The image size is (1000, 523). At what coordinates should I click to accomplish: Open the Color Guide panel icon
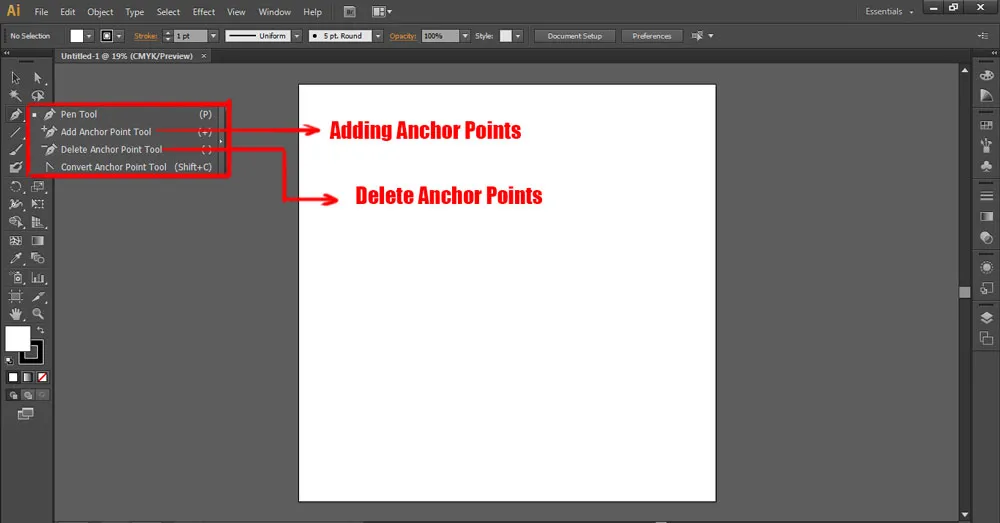986,96
